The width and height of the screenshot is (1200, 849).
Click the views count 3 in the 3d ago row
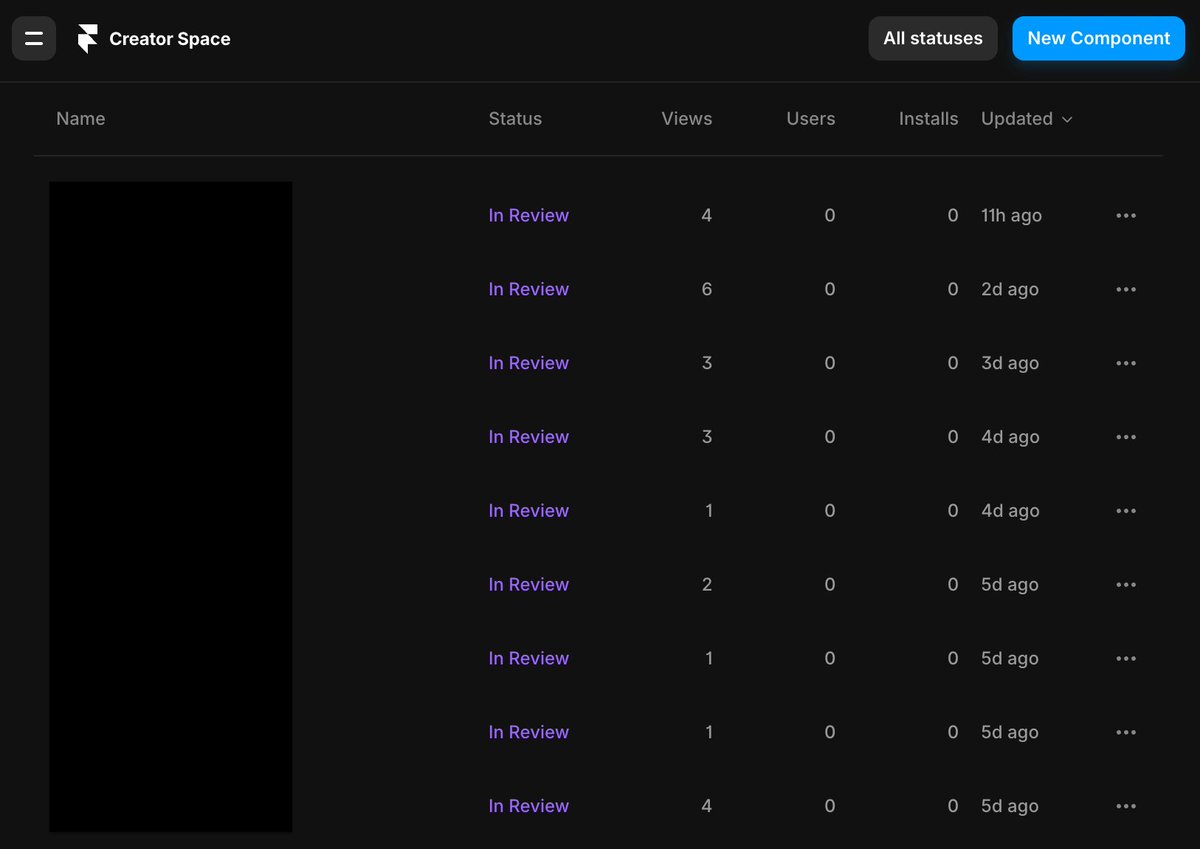click(x=707, y=364)
